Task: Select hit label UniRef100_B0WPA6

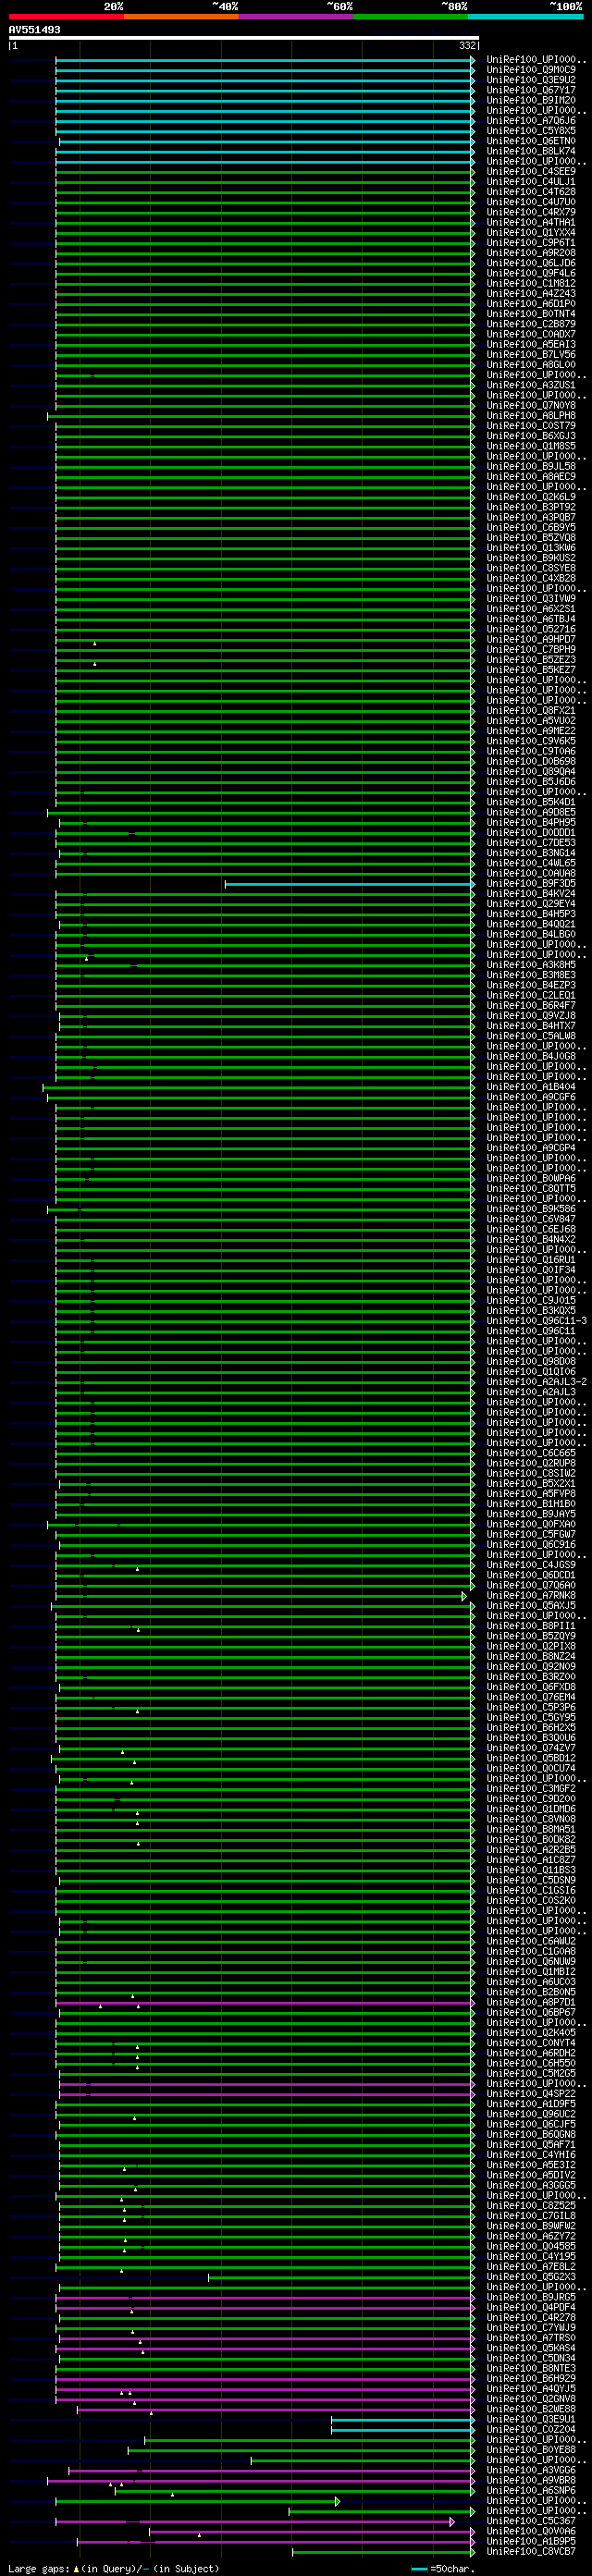Action: 531,1178
